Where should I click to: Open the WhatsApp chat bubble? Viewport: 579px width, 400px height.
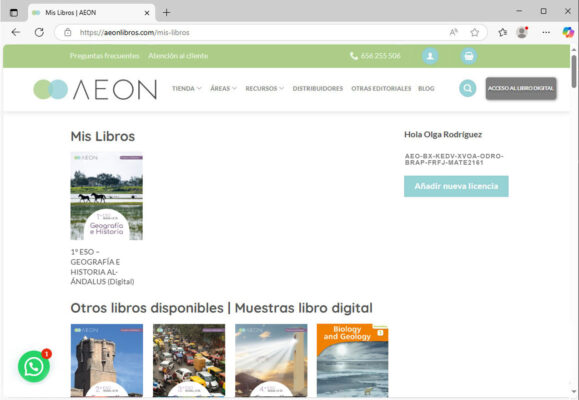tap(34, 366)
